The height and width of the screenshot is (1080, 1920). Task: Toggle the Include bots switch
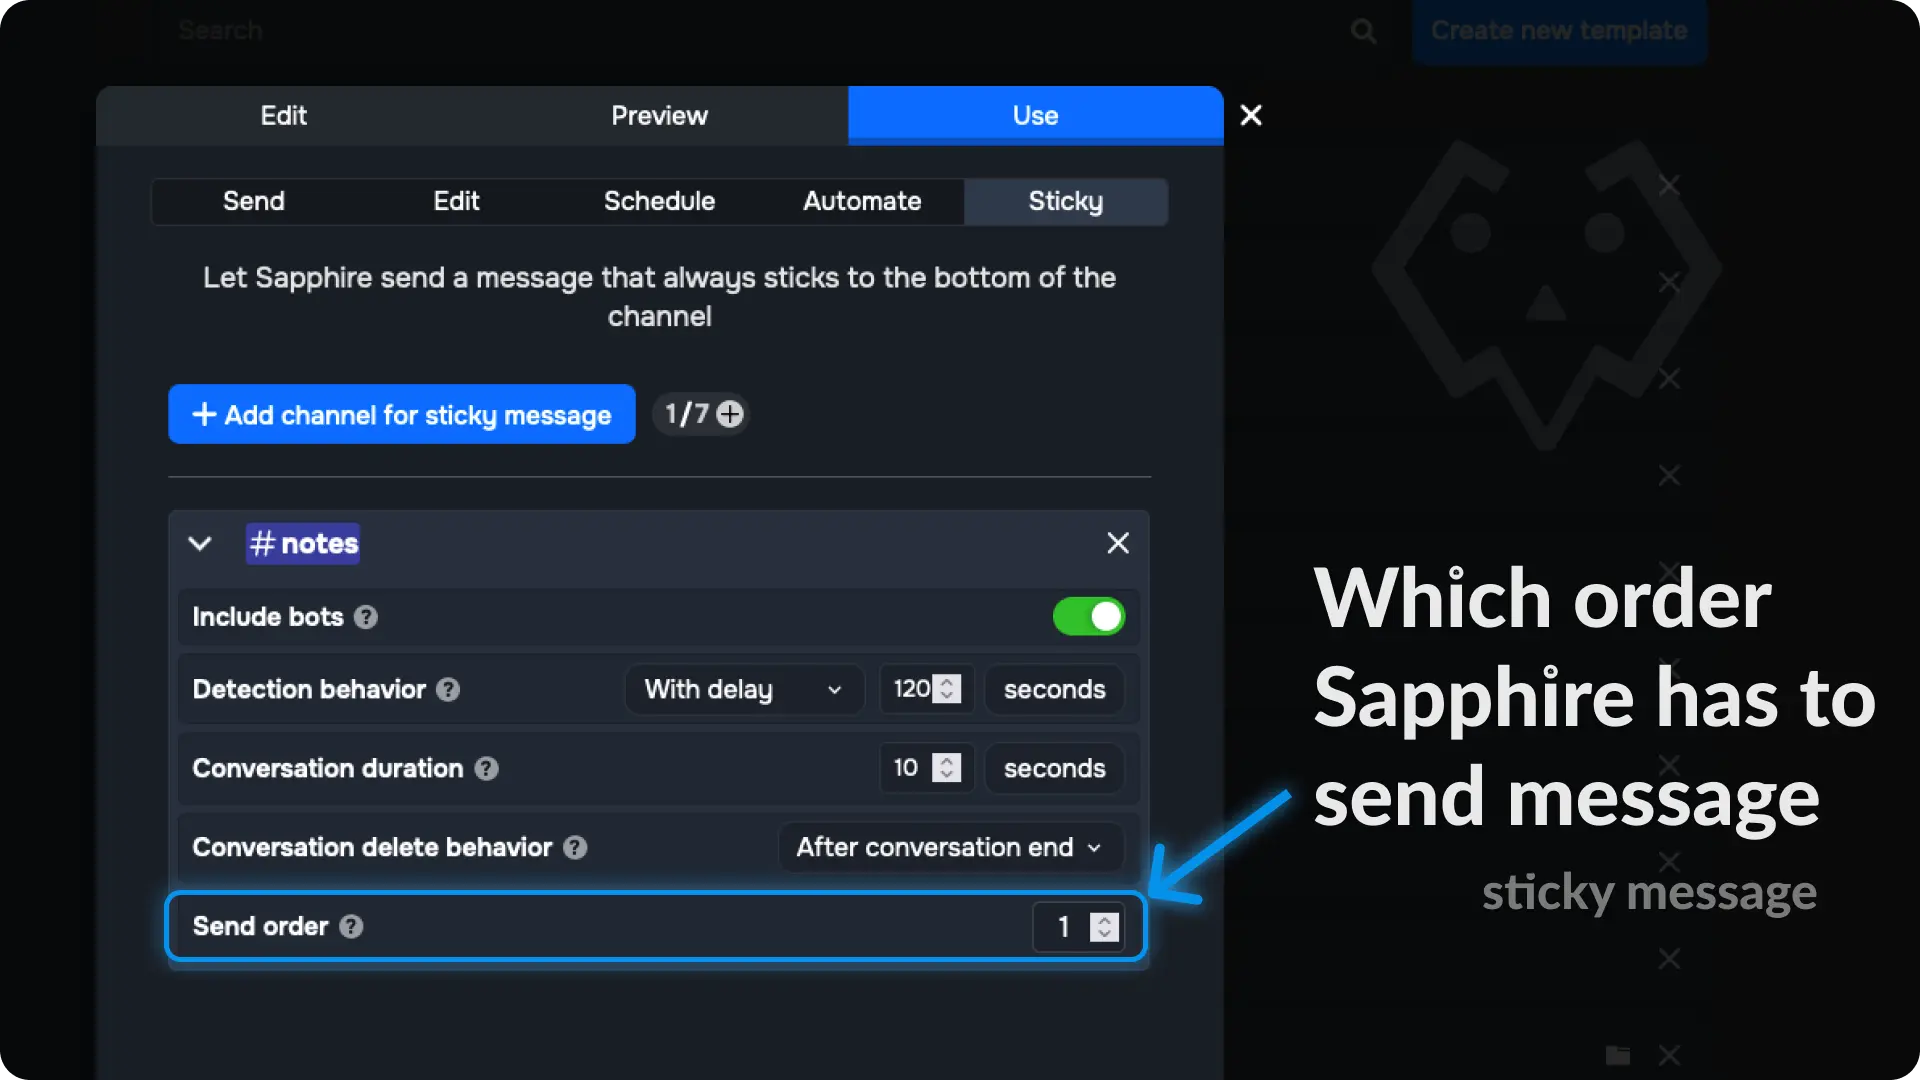click(1089, 617)
